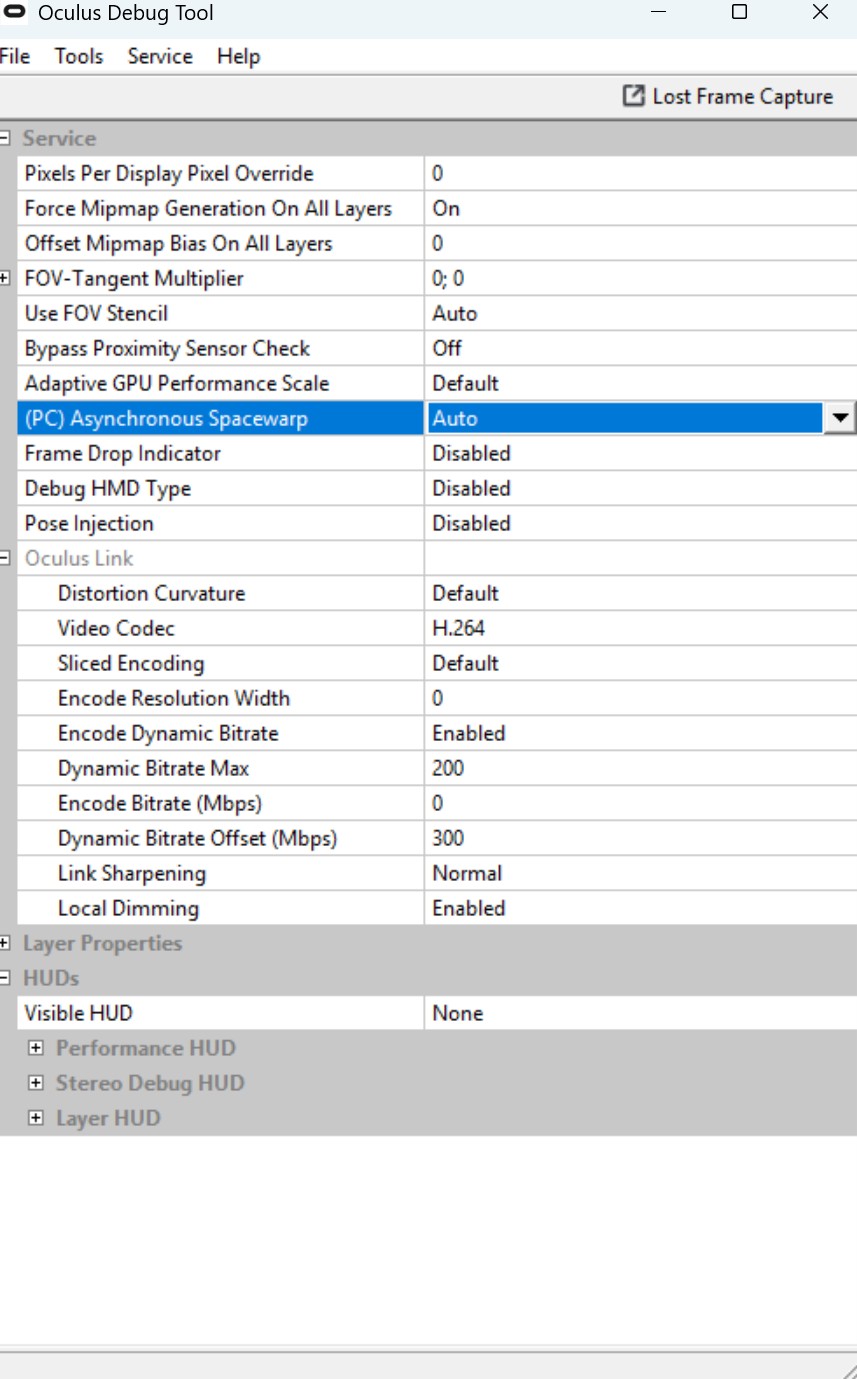Click Distortion Curvature Default value
The width and height of the screenshot is (857, 1379).
[x=640, y=593]
